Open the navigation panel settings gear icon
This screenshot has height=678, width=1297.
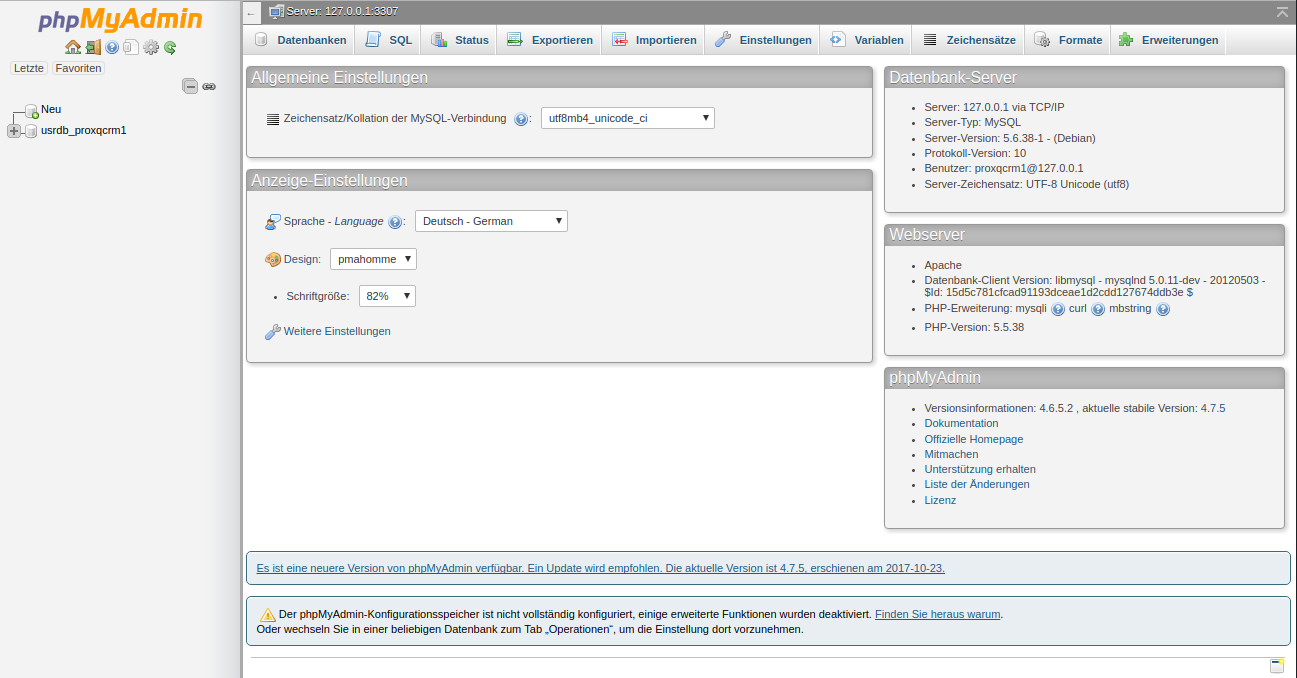tap(151, 47)
